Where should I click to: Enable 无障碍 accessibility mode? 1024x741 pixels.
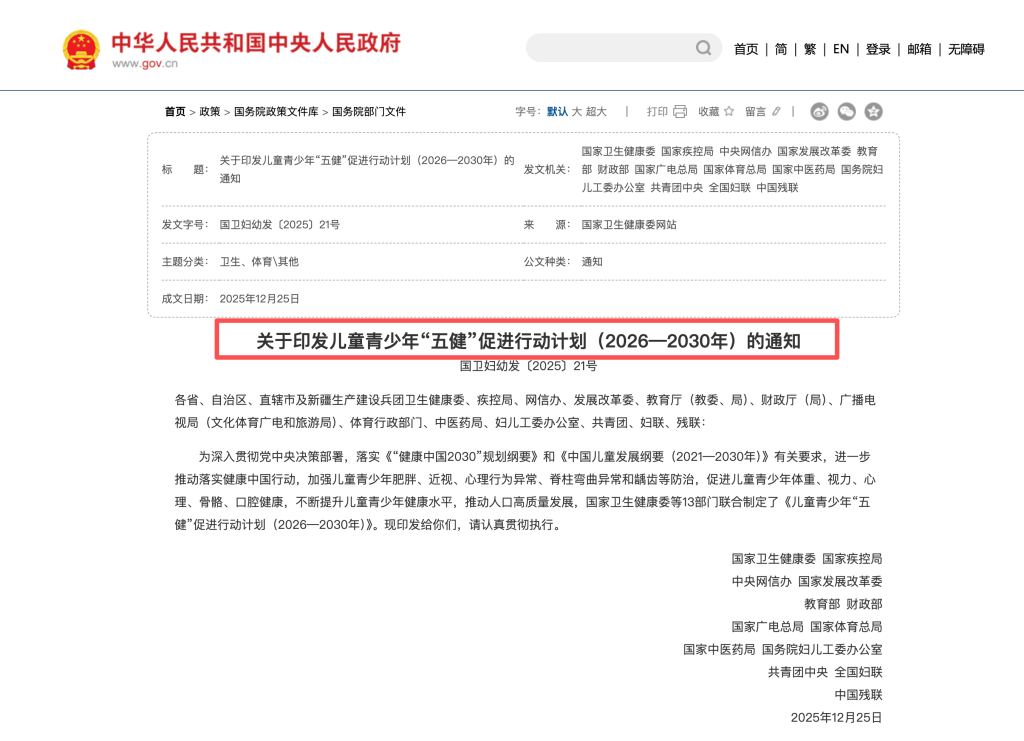[x=966, y=49]
